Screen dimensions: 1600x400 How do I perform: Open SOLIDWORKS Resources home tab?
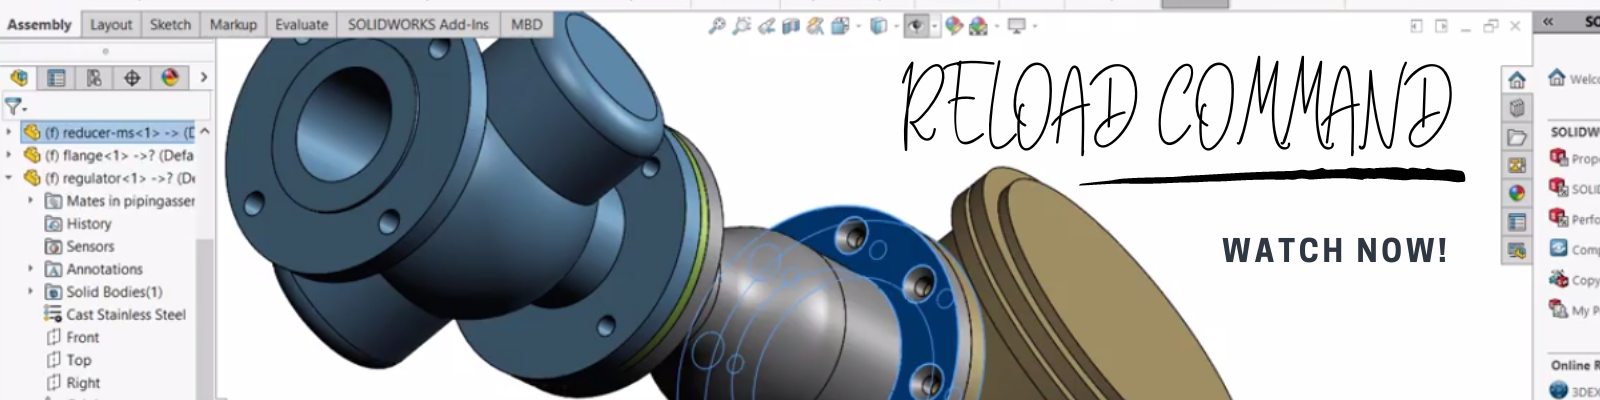[x=1517, y=81]
